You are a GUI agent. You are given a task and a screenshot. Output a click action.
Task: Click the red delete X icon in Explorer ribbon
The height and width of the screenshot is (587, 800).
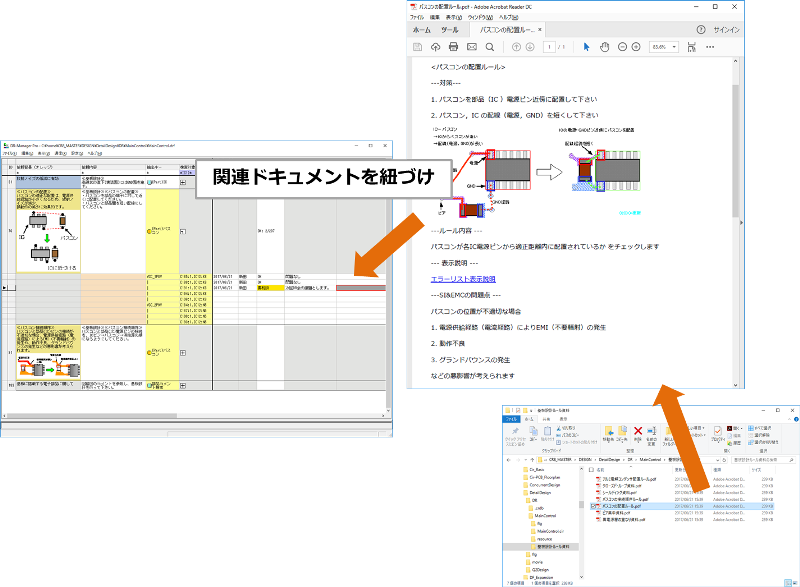click(x=638, y=431)
